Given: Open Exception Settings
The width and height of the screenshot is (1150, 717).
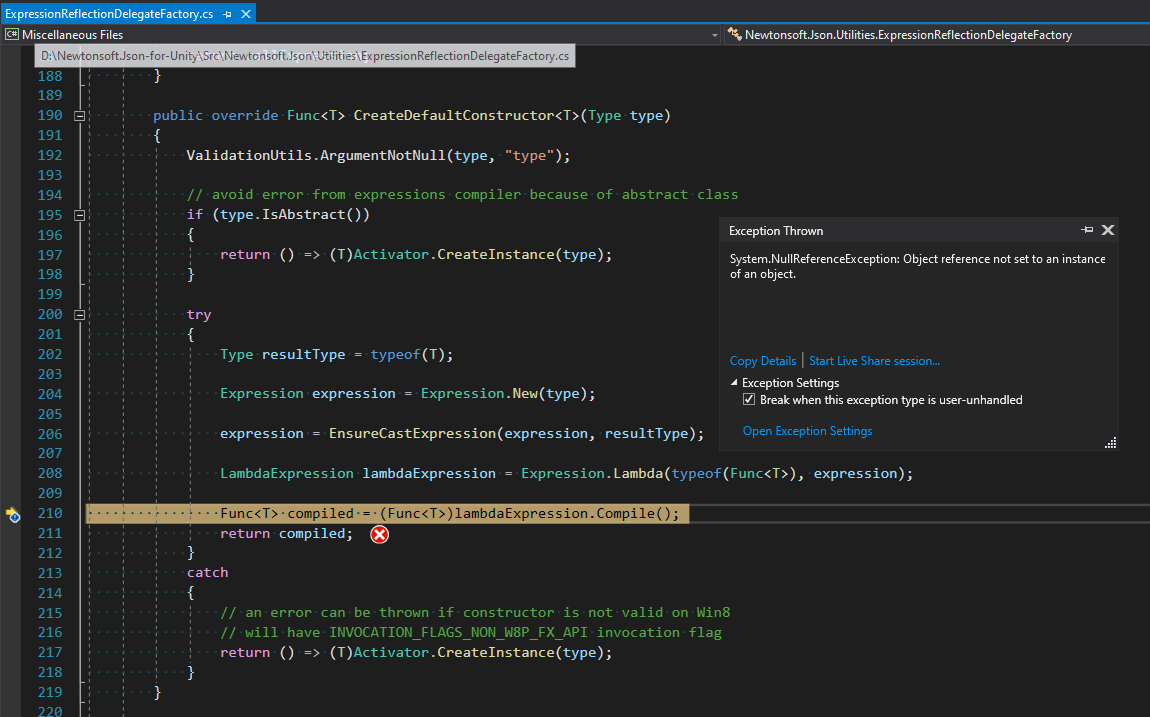Looking at the screenshot, I should tap(807, 430).
